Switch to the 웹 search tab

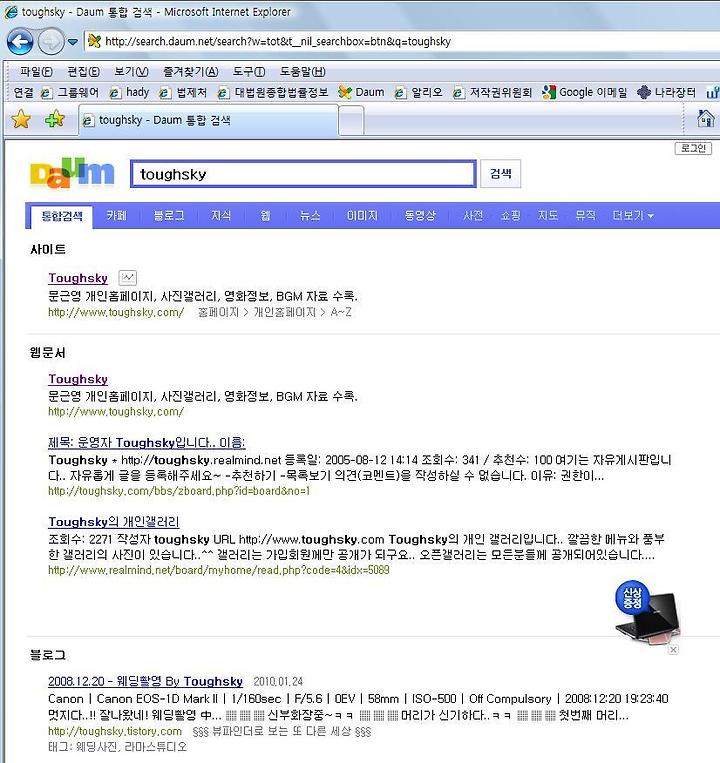[x=265, y=216]
